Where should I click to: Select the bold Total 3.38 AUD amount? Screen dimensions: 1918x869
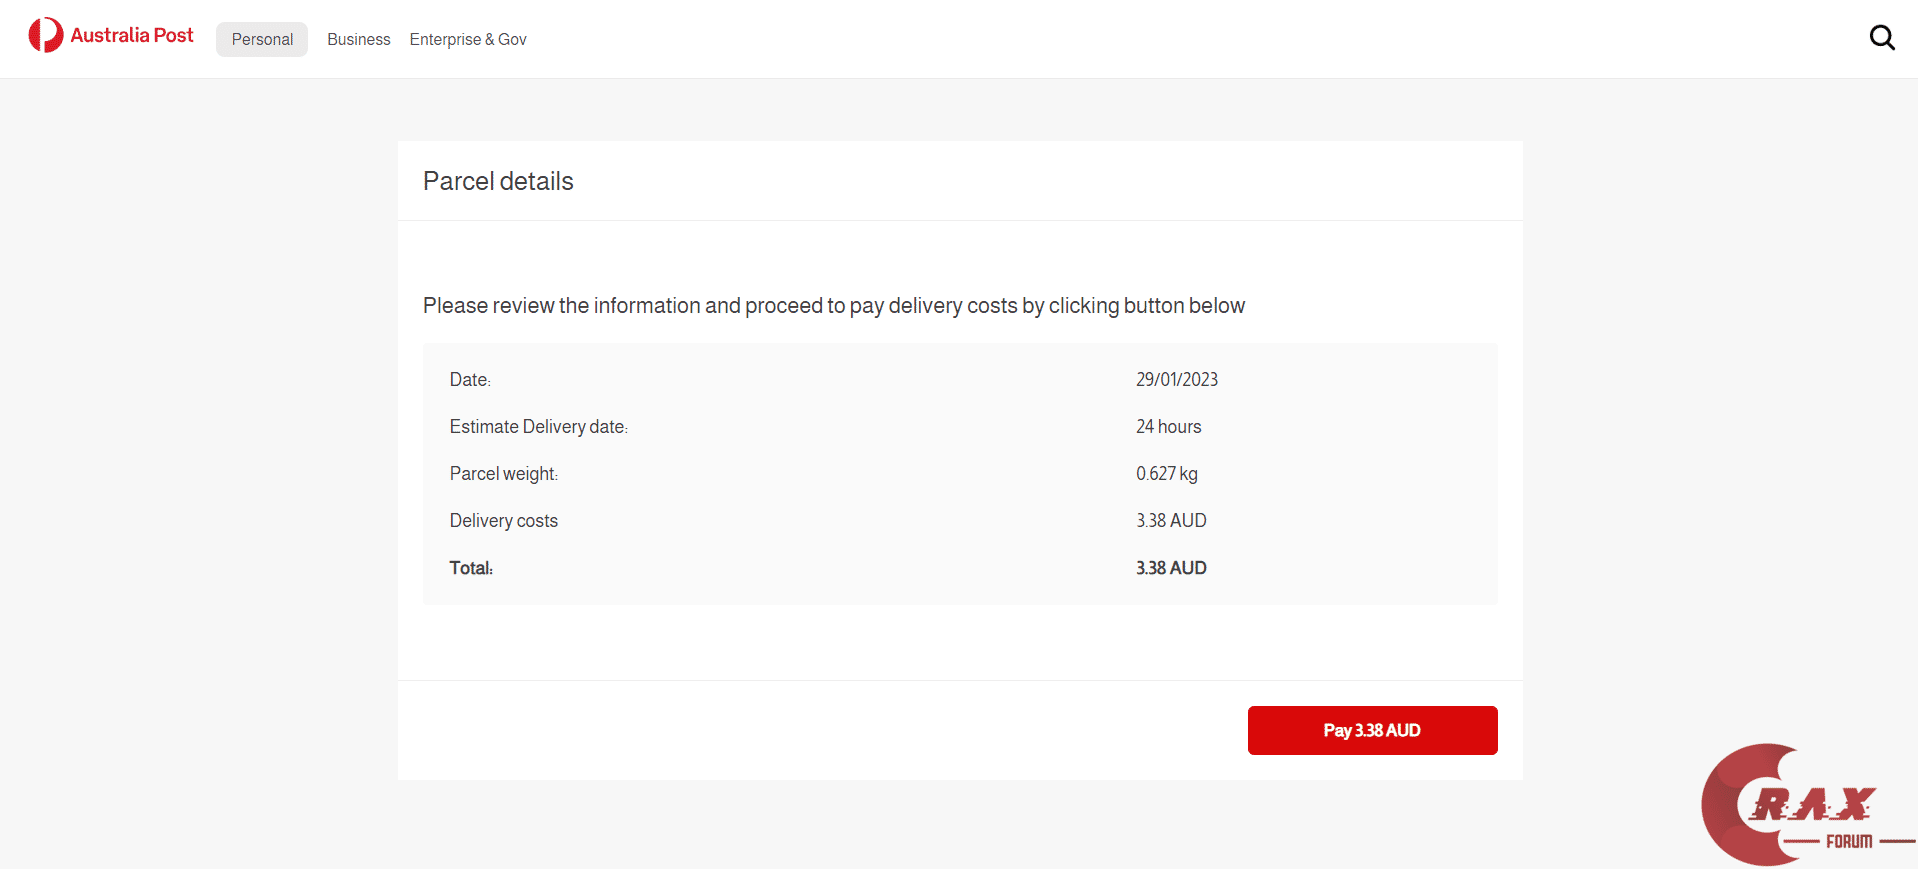1171,568
